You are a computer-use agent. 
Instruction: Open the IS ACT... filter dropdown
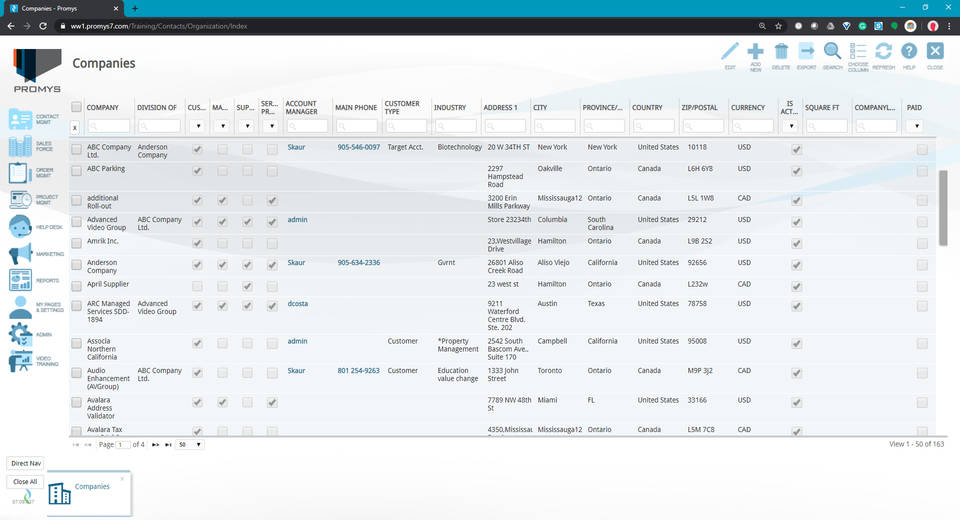tap(790, 126)
